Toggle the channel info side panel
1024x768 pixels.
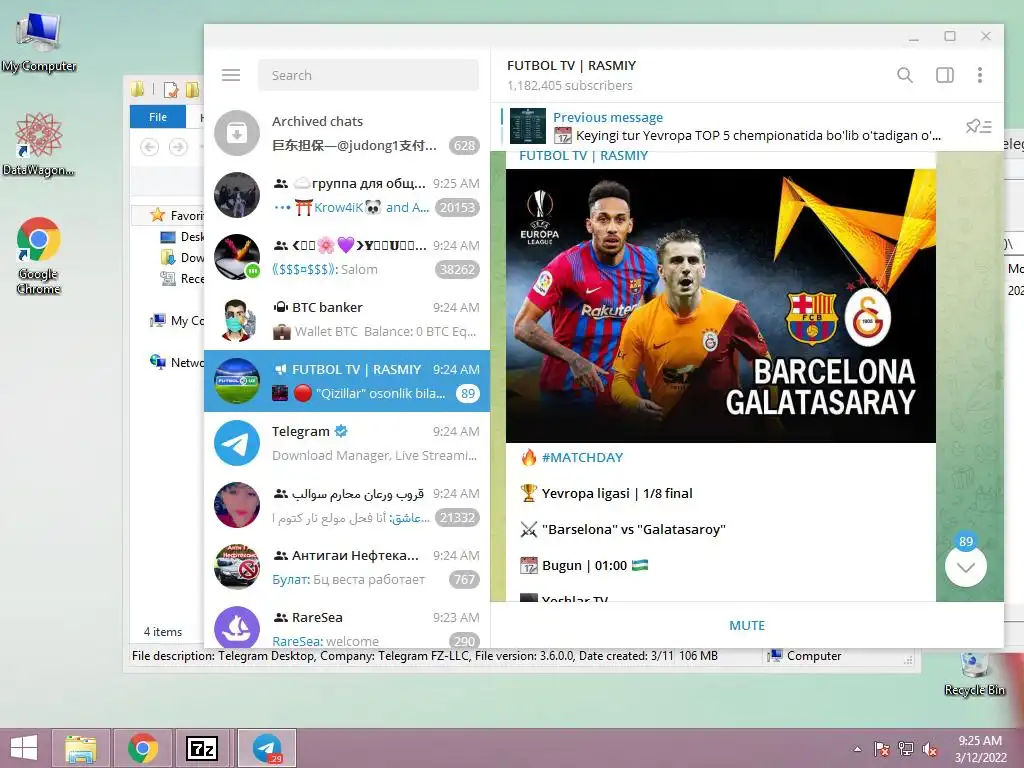(x=944, y=75)
